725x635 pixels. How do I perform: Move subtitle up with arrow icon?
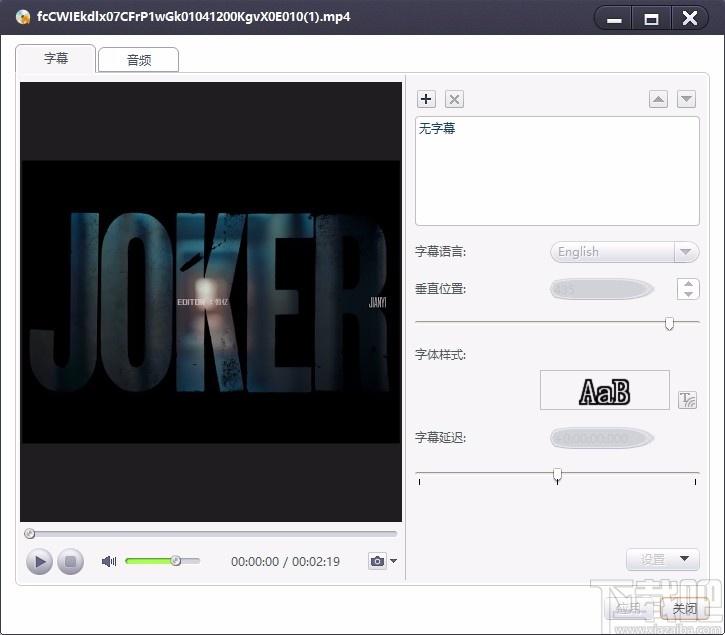coord(658,99)
